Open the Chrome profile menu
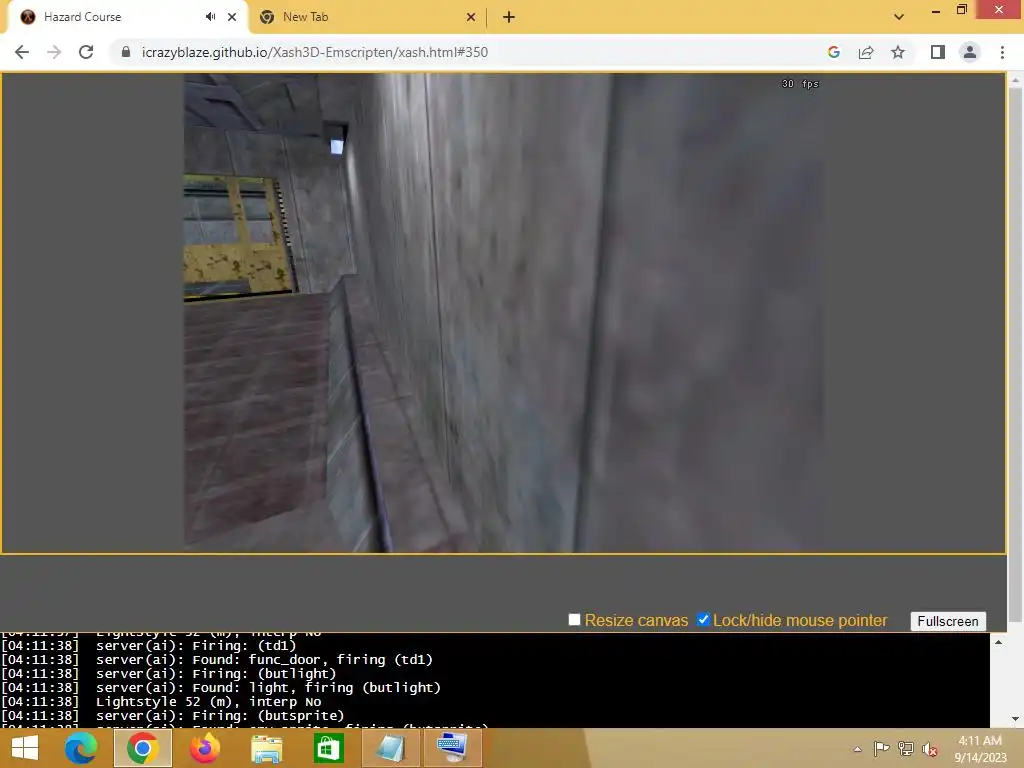The image size is (1024, 768). click(970, 52)
